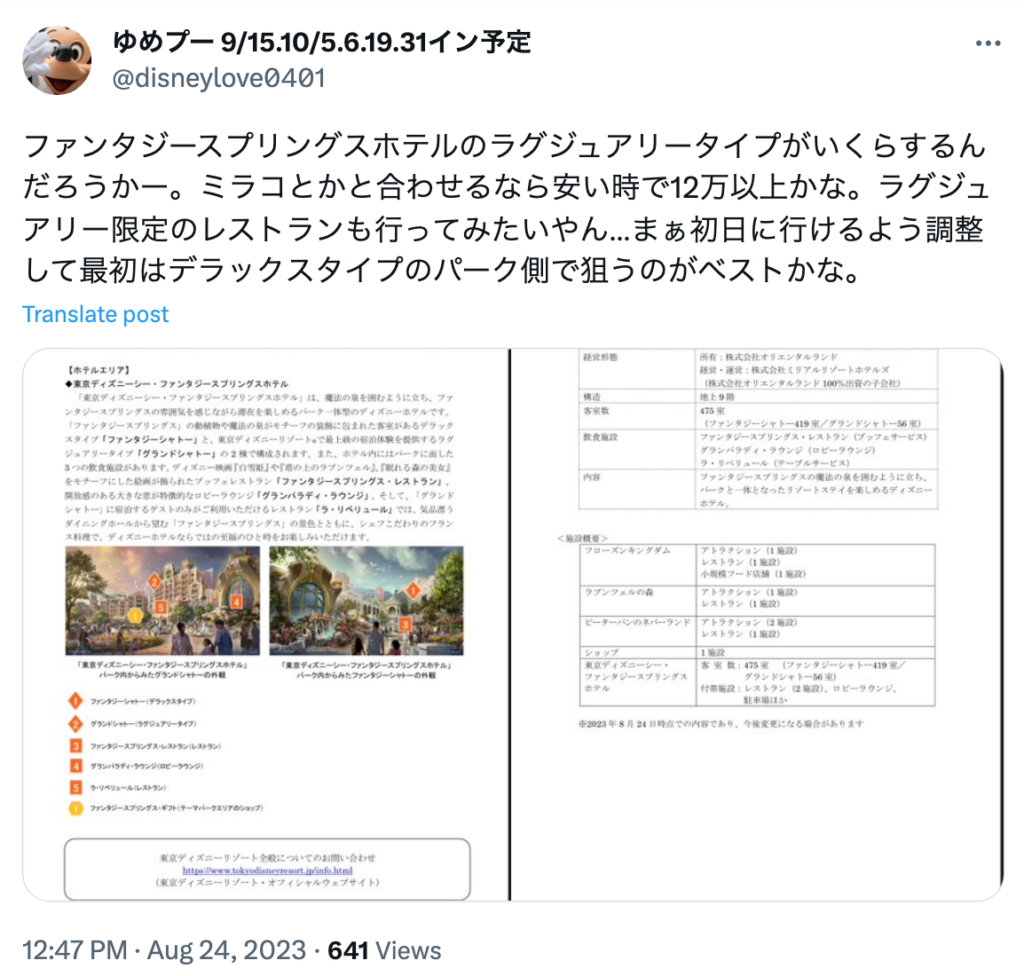This screenshot has height=976, width=1024.
Task: Click orange marker 1 on the right concept art
Action: point(413,590)
